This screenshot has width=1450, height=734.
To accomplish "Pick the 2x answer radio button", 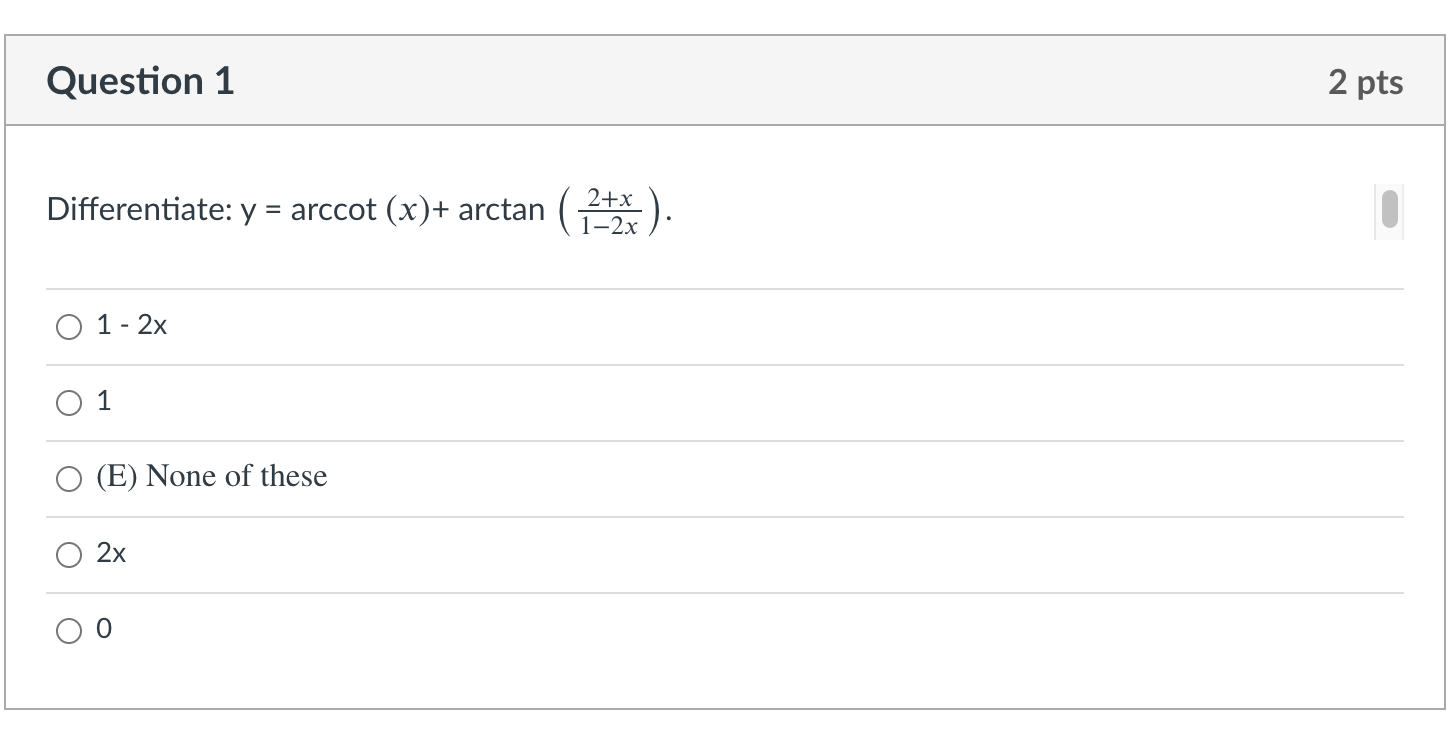I will 68,555.
